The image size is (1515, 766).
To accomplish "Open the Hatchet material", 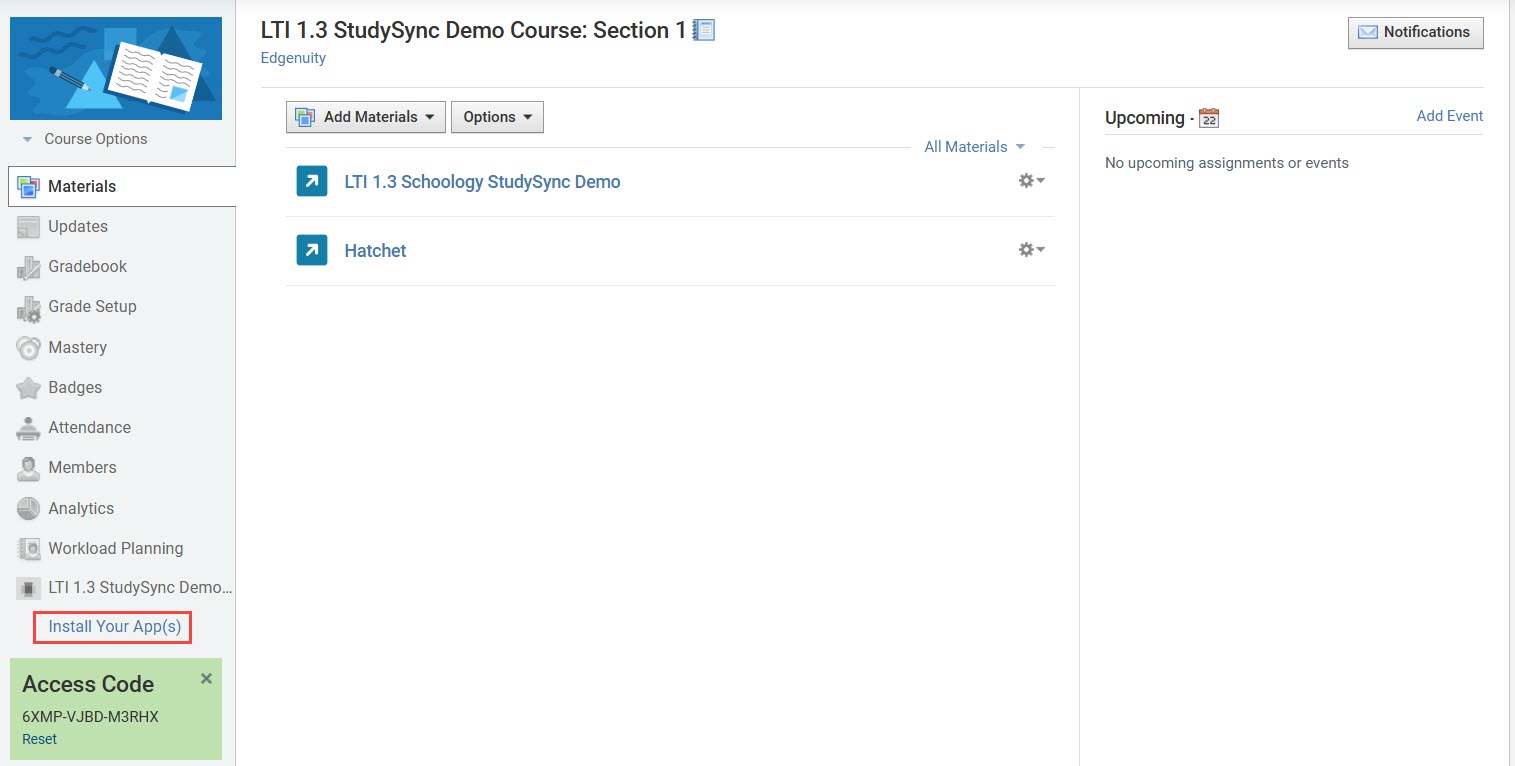I will pos(375,251).
